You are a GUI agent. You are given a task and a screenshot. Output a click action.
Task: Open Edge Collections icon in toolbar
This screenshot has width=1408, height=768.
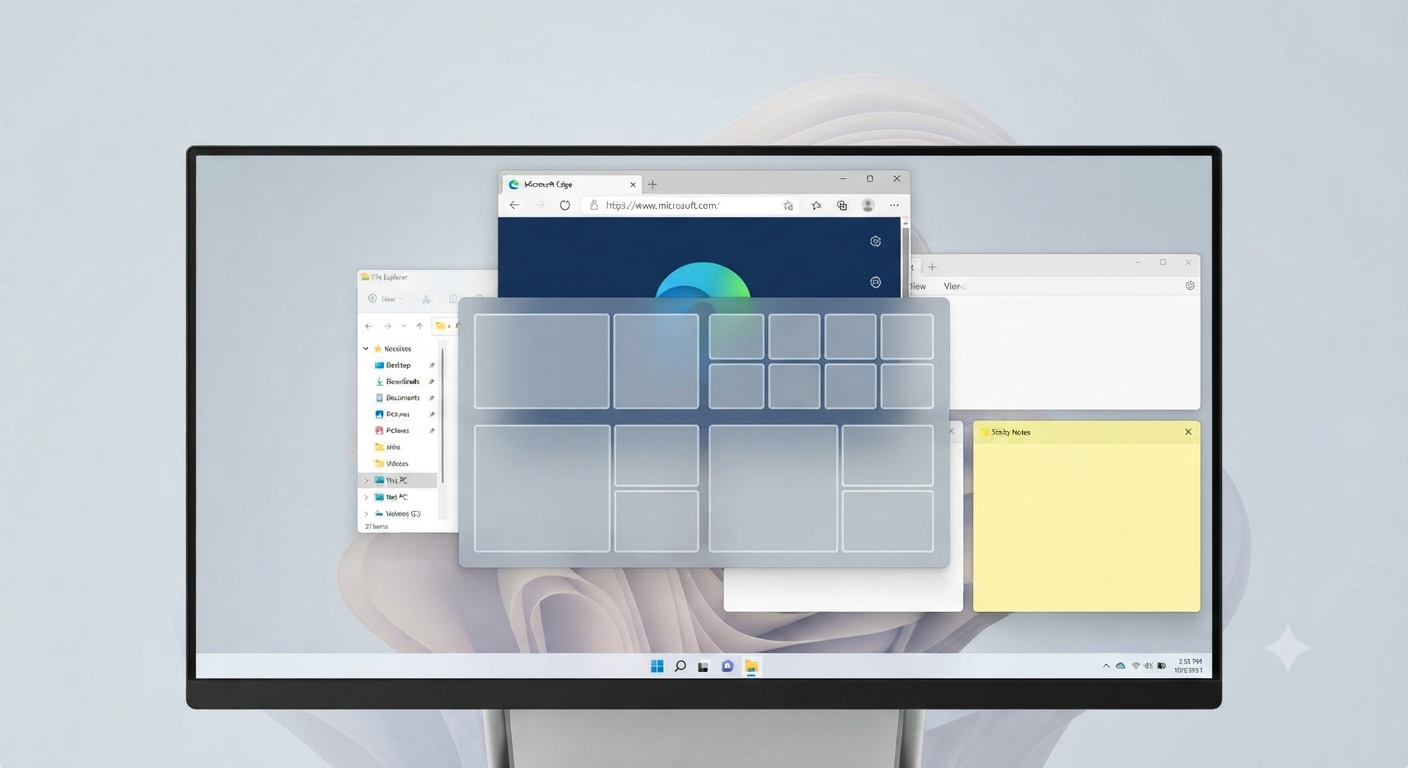point(842,205)
